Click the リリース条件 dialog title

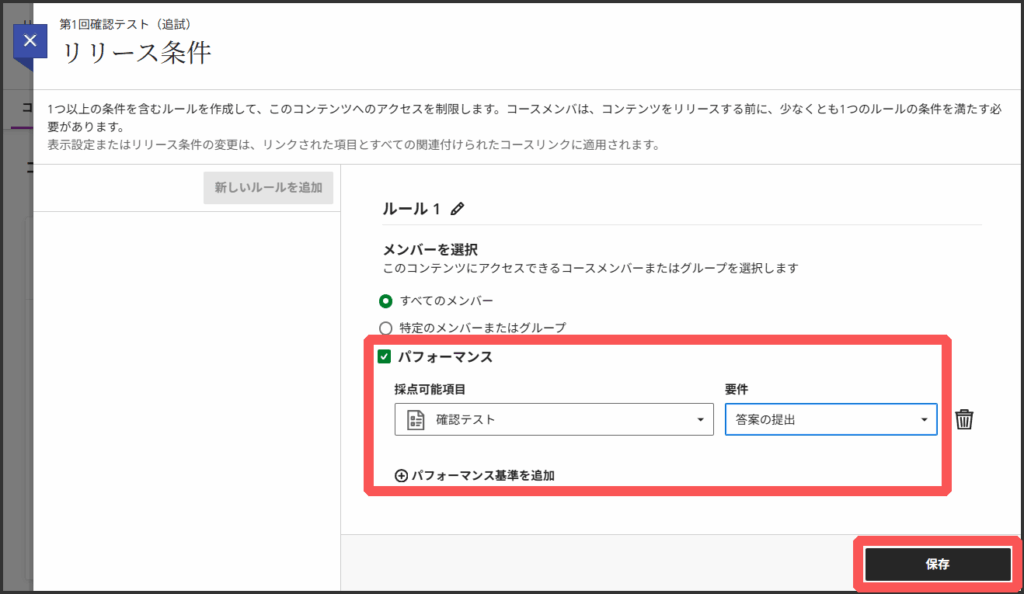coord(136,52)
